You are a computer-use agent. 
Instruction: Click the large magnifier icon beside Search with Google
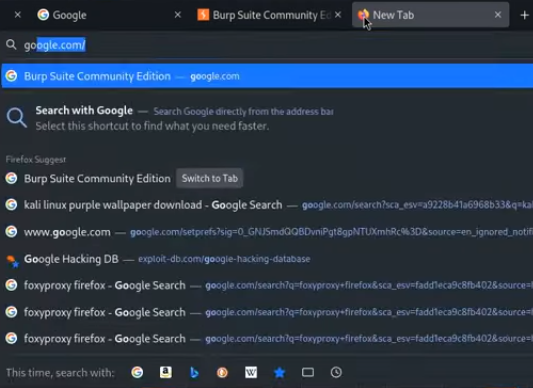pyautogui.click(x=16, y=118)
